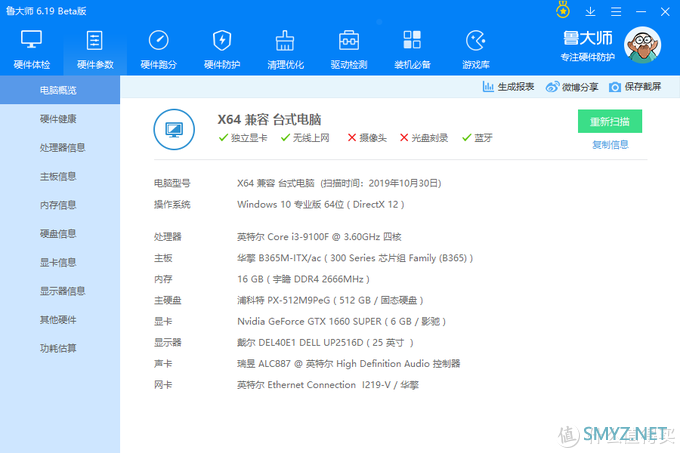The image size is (680, 453).
Task: Click the gold medal icon in title bar
Action: (563, 10)
